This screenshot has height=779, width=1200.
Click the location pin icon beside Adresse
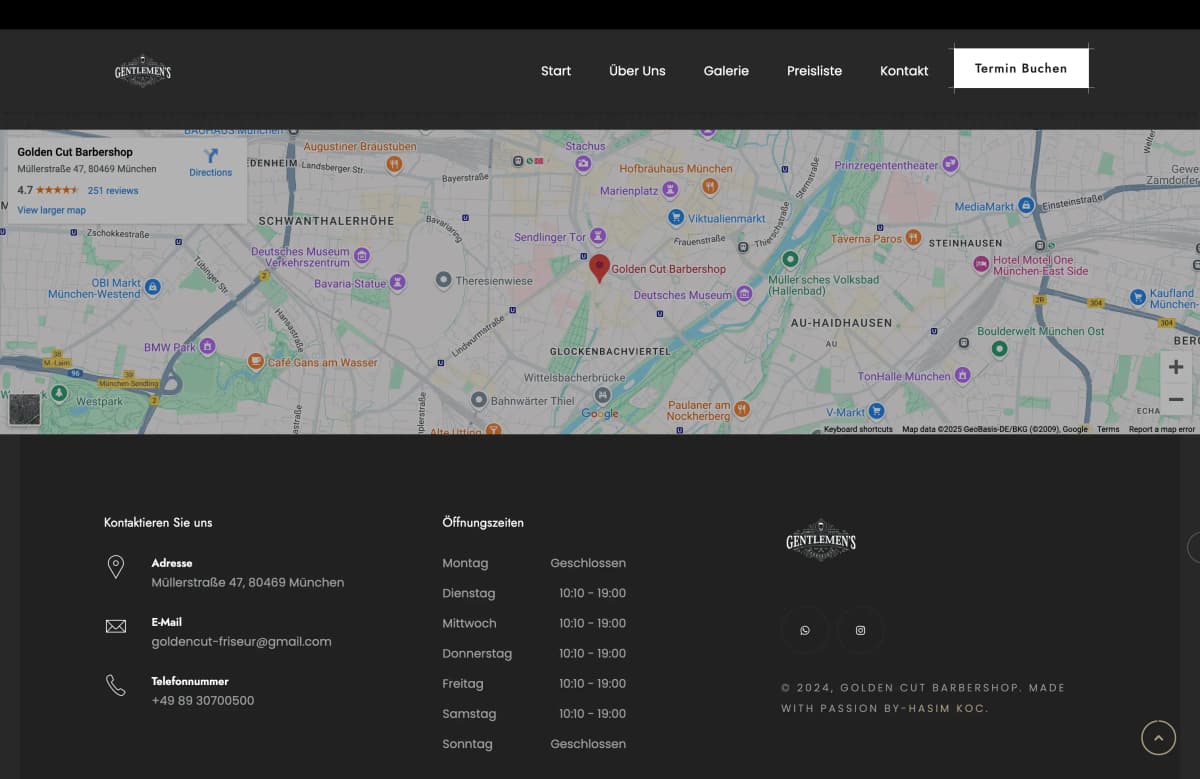(116, 568)
